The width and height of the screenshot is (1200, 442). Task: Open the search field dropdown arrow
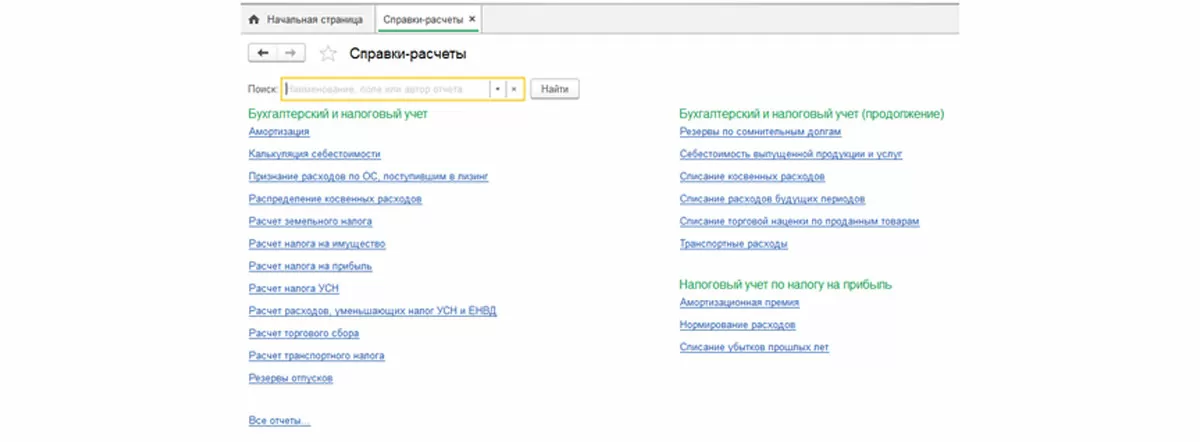pyautogui.click(x=497, y=89)
